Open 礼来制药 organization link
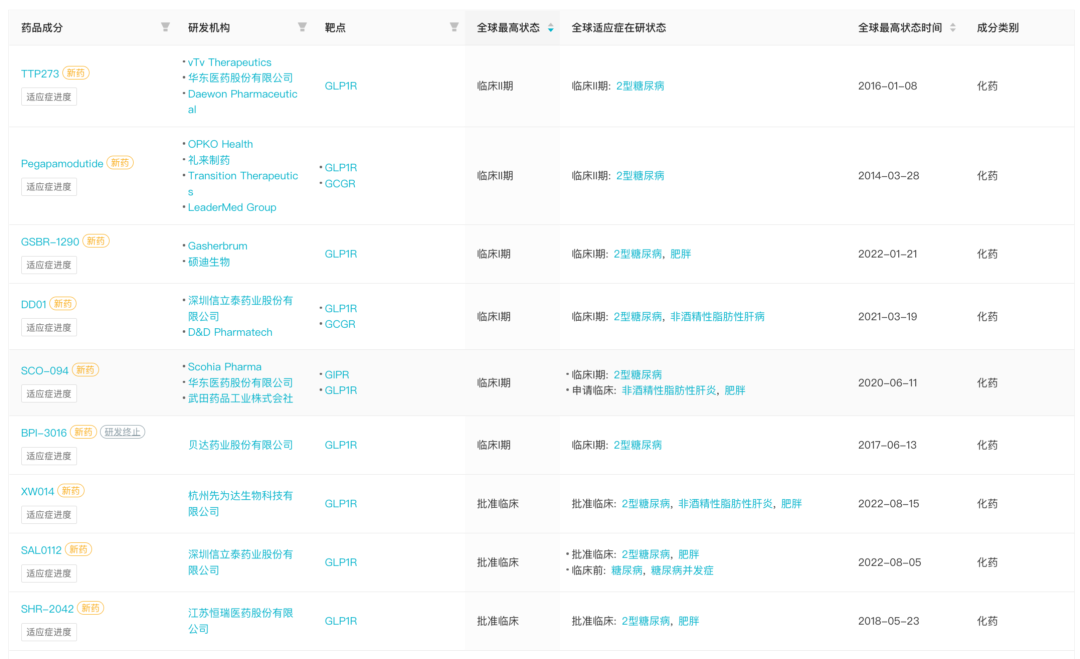 click(209, 160)
